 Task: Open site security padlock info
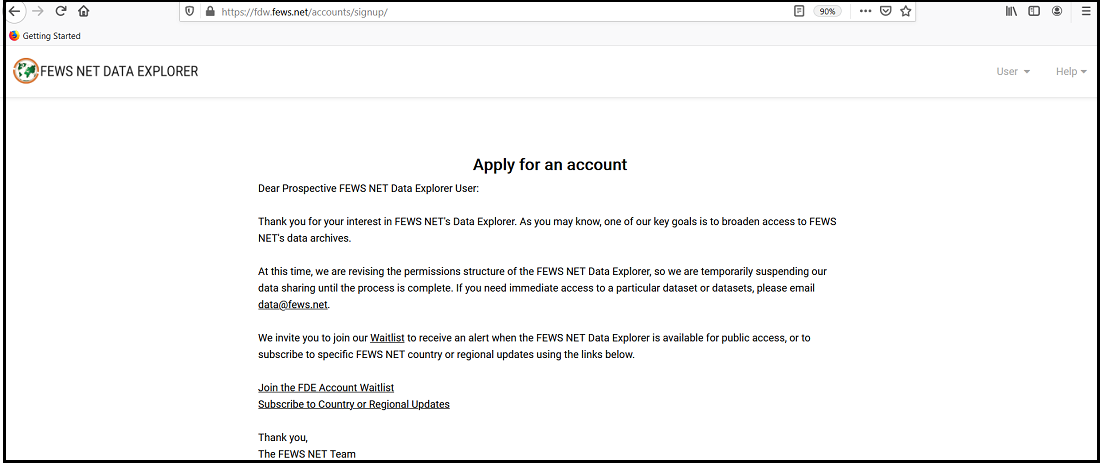tap(209, 11)
